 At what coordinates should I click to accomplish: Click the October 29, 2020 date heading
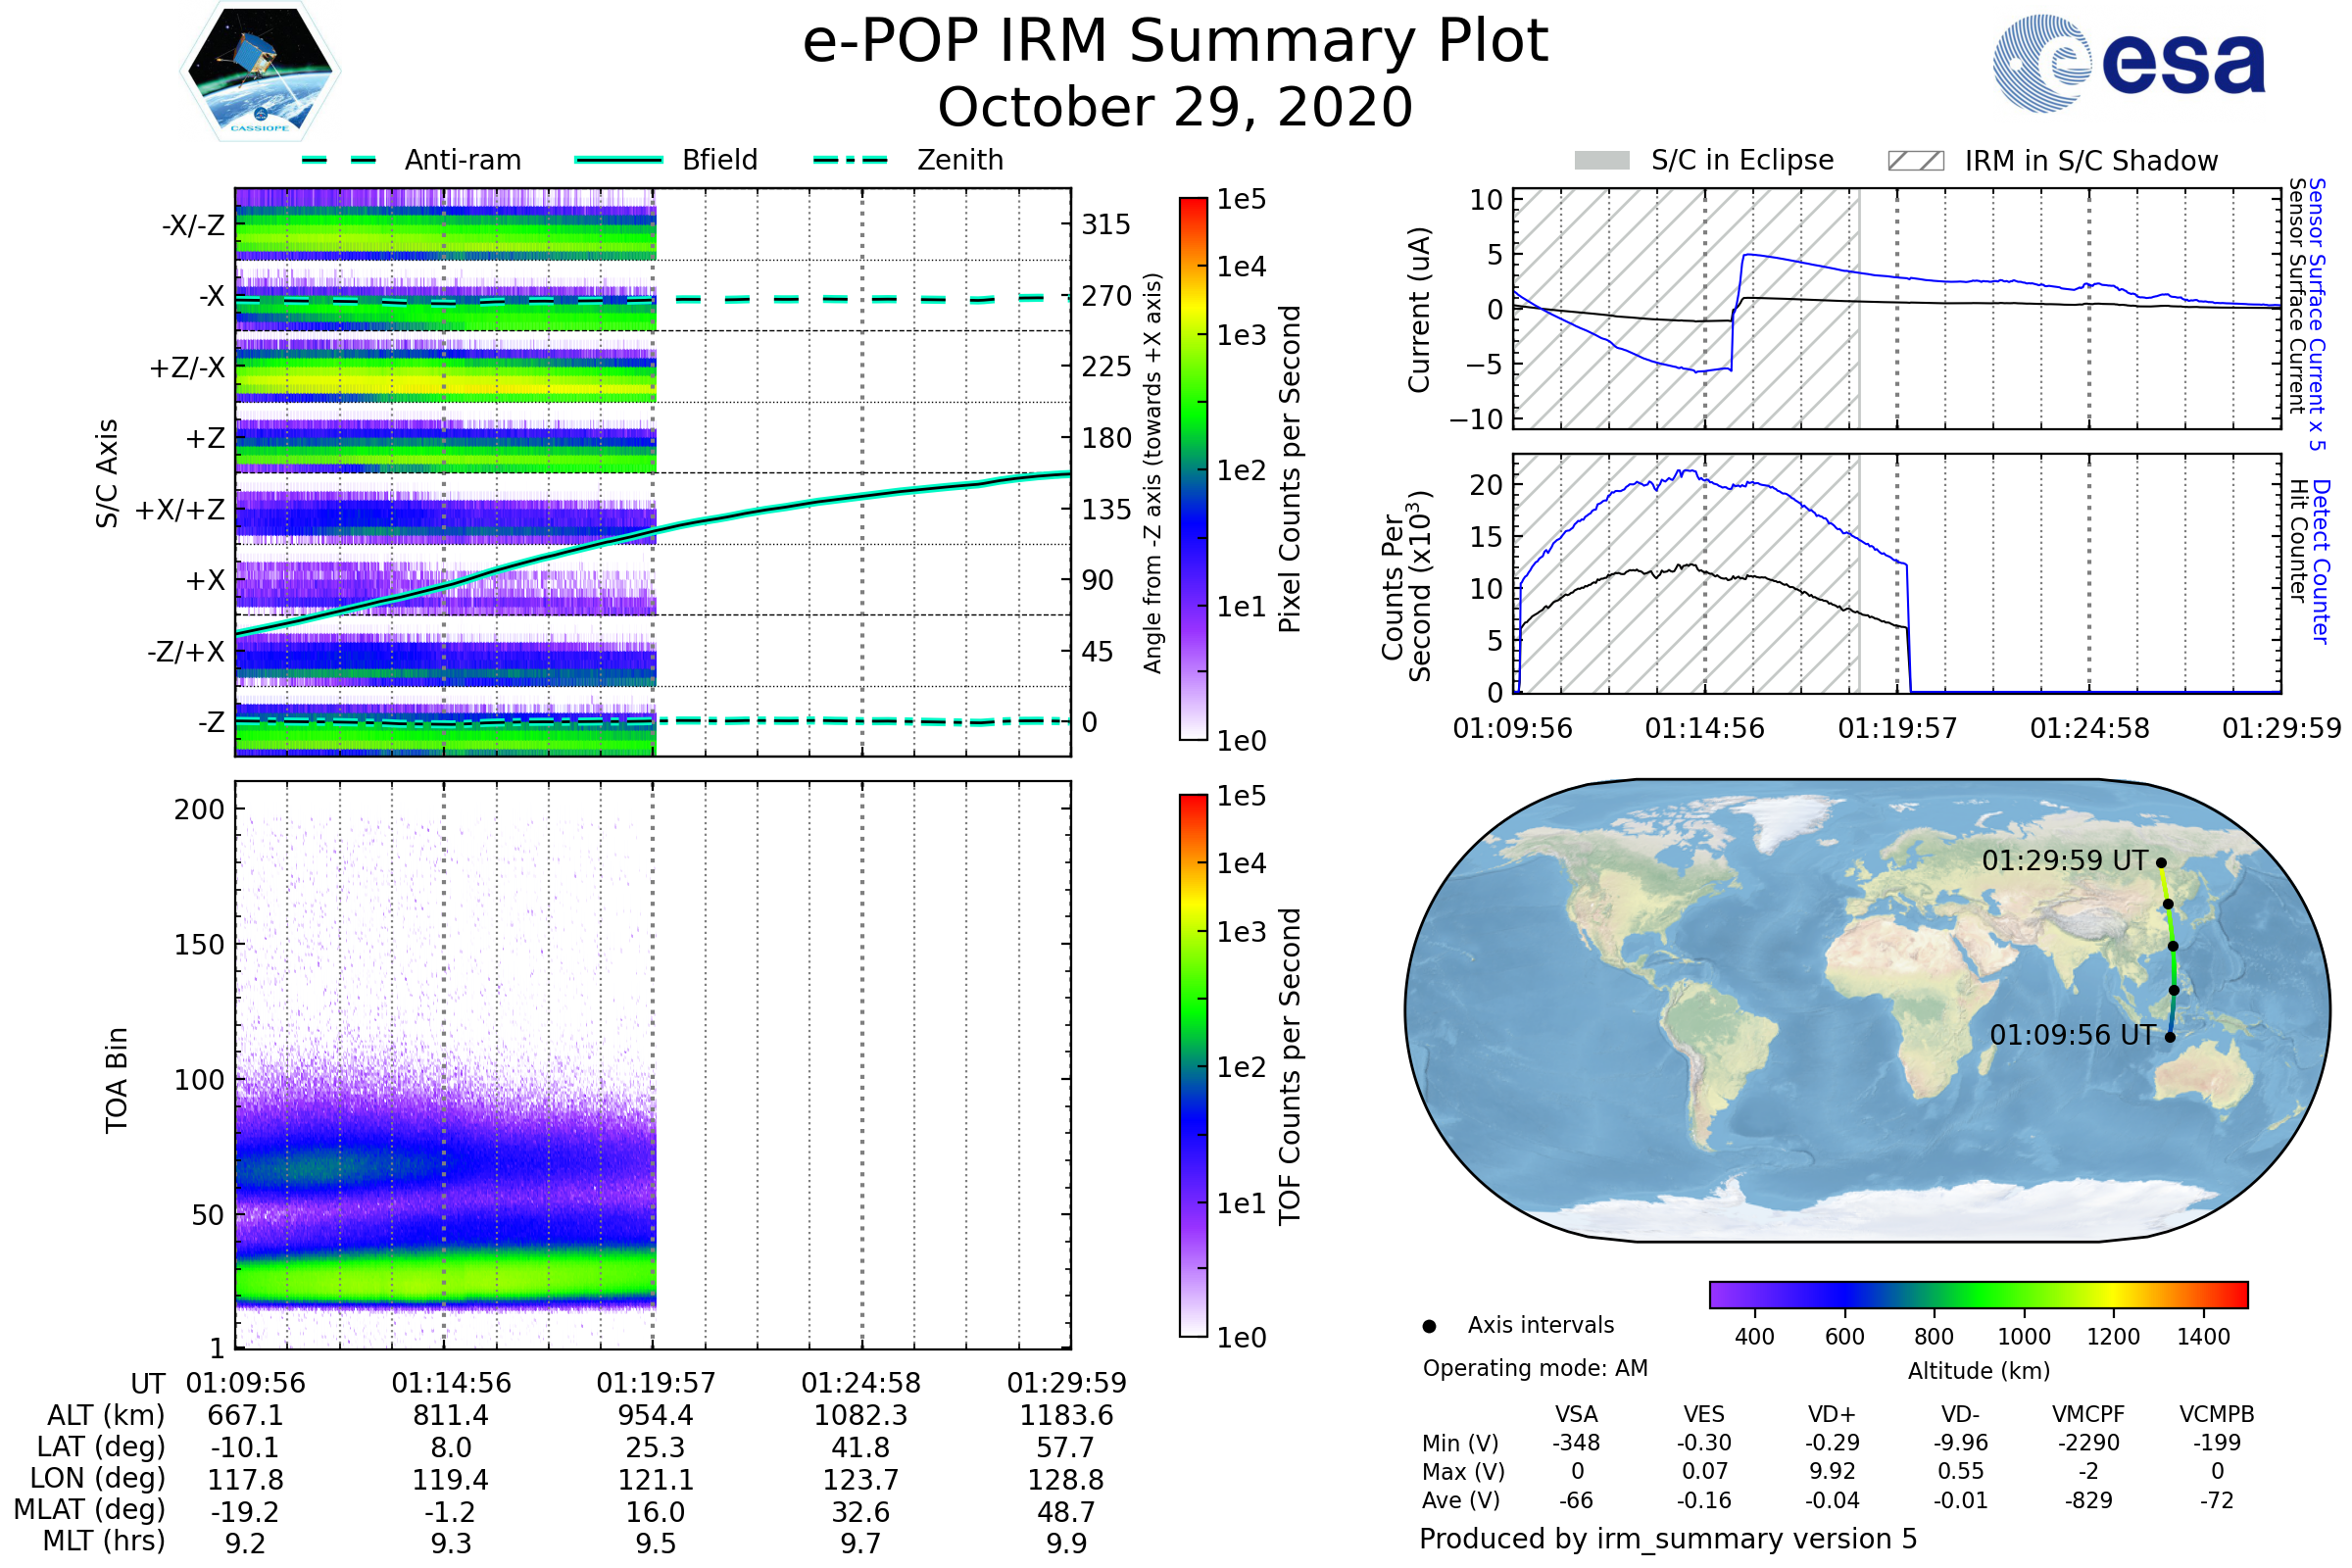coord(1175,108)
